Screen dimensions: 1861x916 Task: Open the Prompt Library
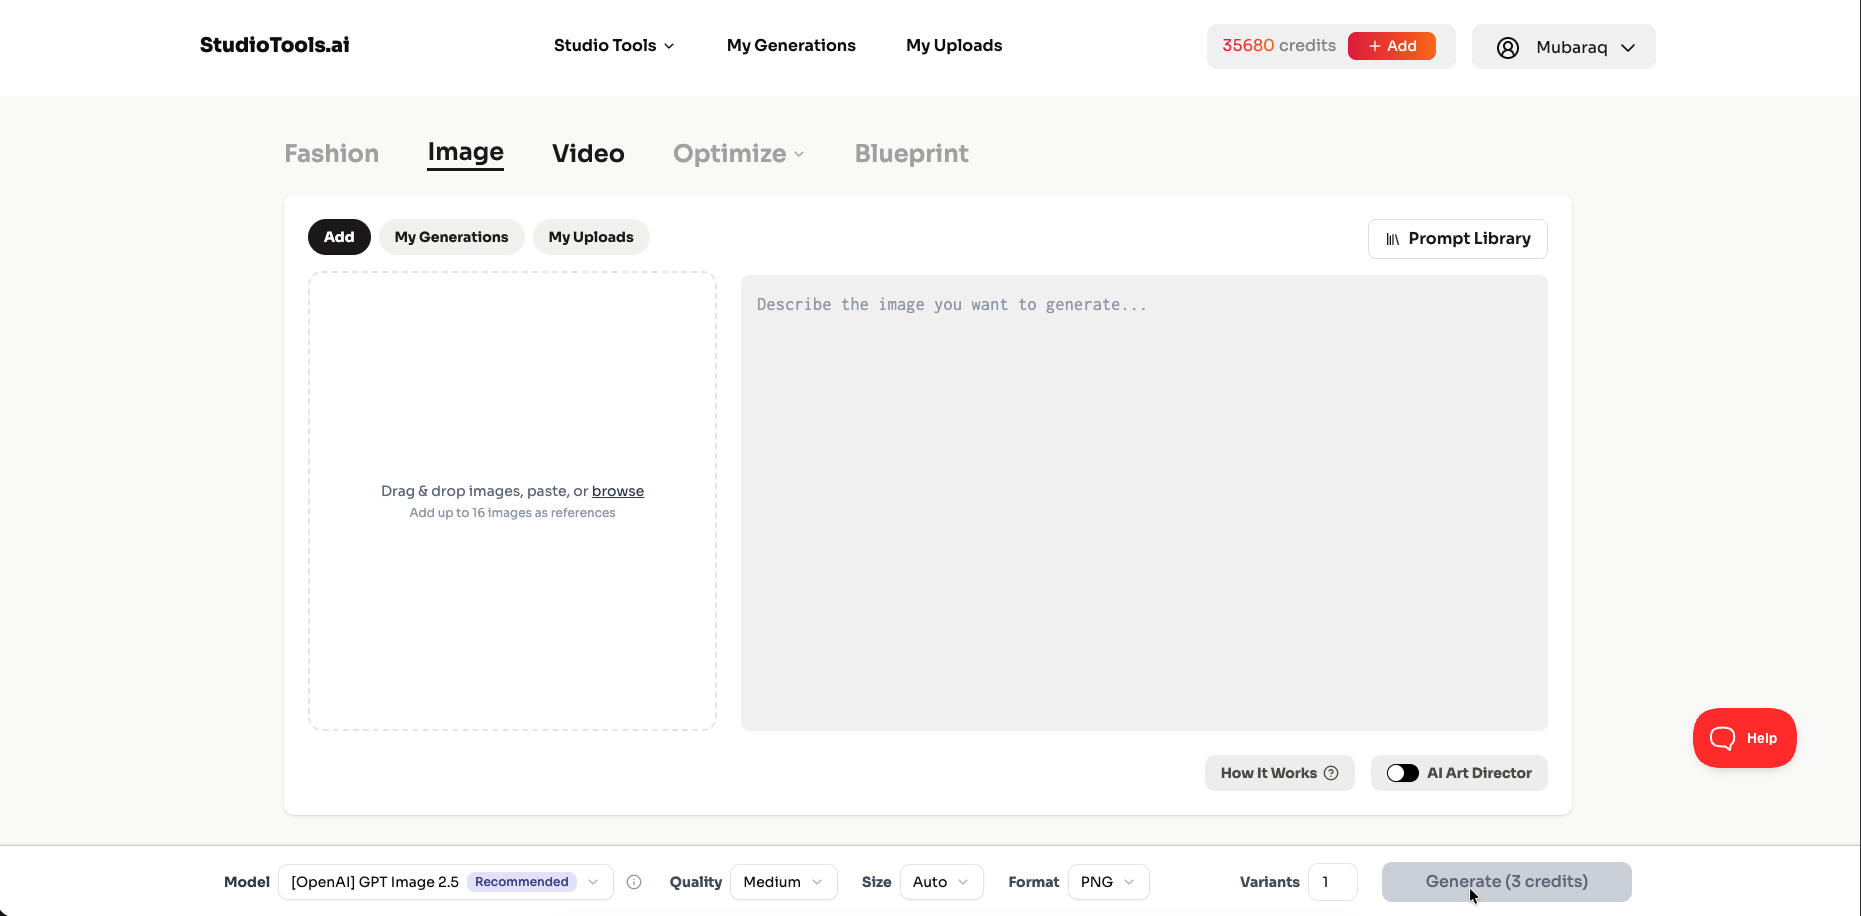click(1458, 239)
